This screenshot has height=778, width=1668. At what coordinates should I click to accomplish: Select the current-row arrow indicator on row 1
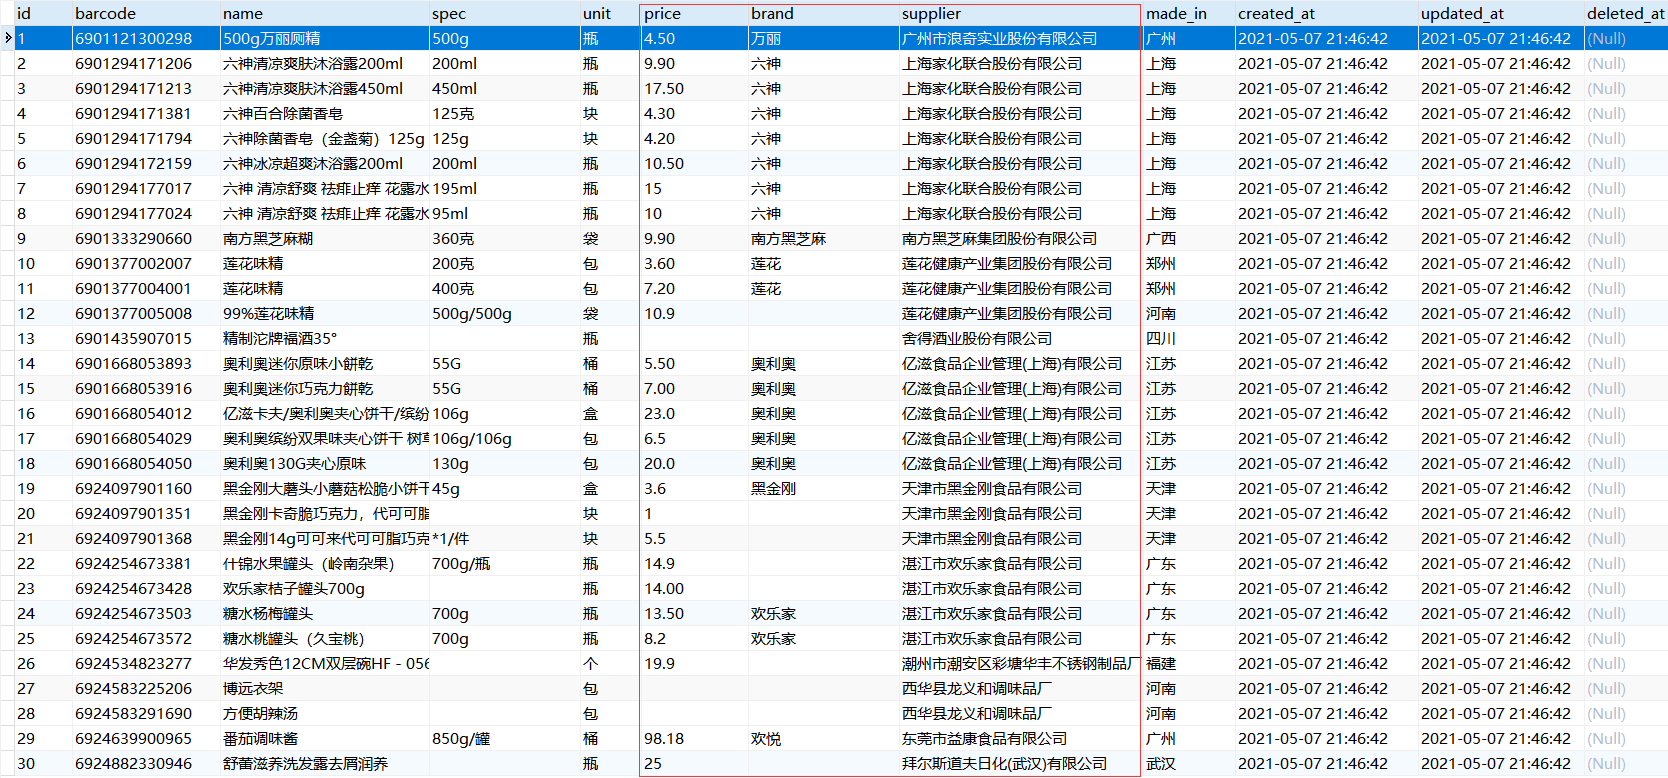(7, 38)
